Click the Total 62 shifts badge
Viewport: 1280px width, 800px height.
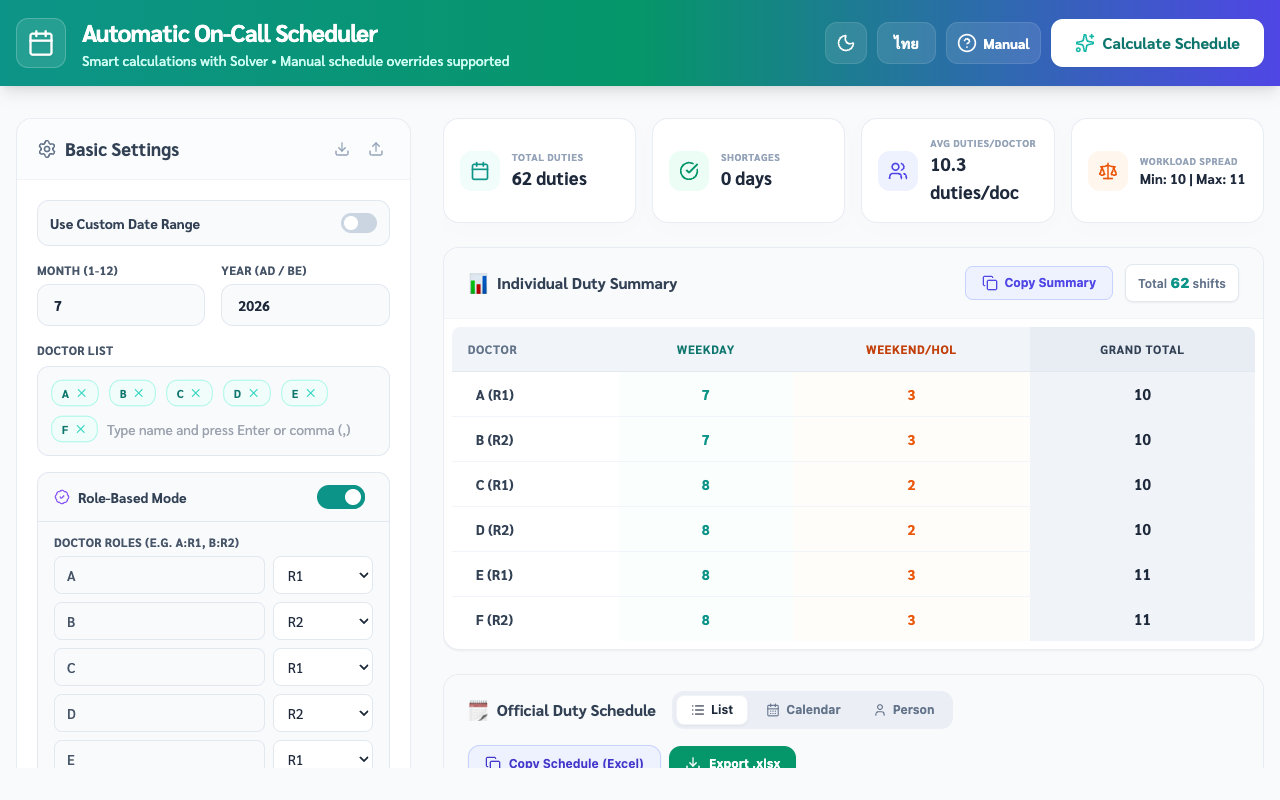coord(1182,283)
